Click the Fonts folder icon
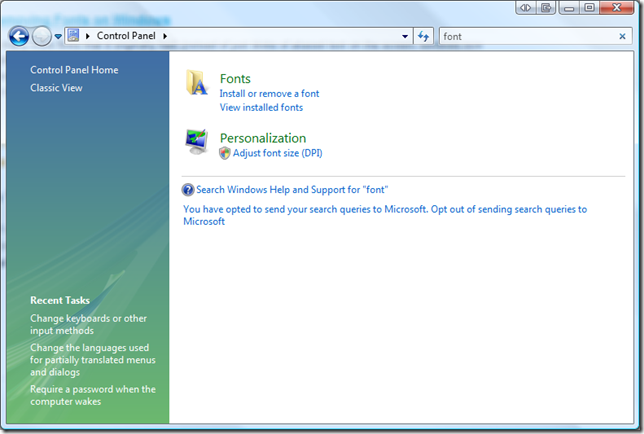This screenshot has height=434, width=644. pyautogui.click(x=196, y=83)
